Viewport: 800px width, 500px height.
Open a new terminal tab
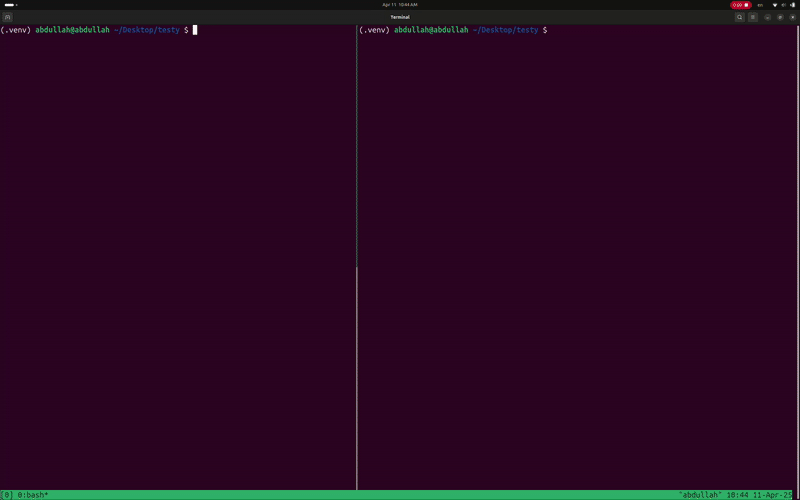(x=8, y=17)
